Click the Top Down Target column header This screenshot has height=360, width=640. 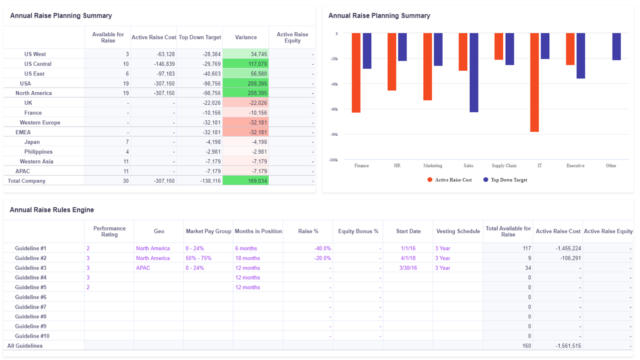pos(200,37)
